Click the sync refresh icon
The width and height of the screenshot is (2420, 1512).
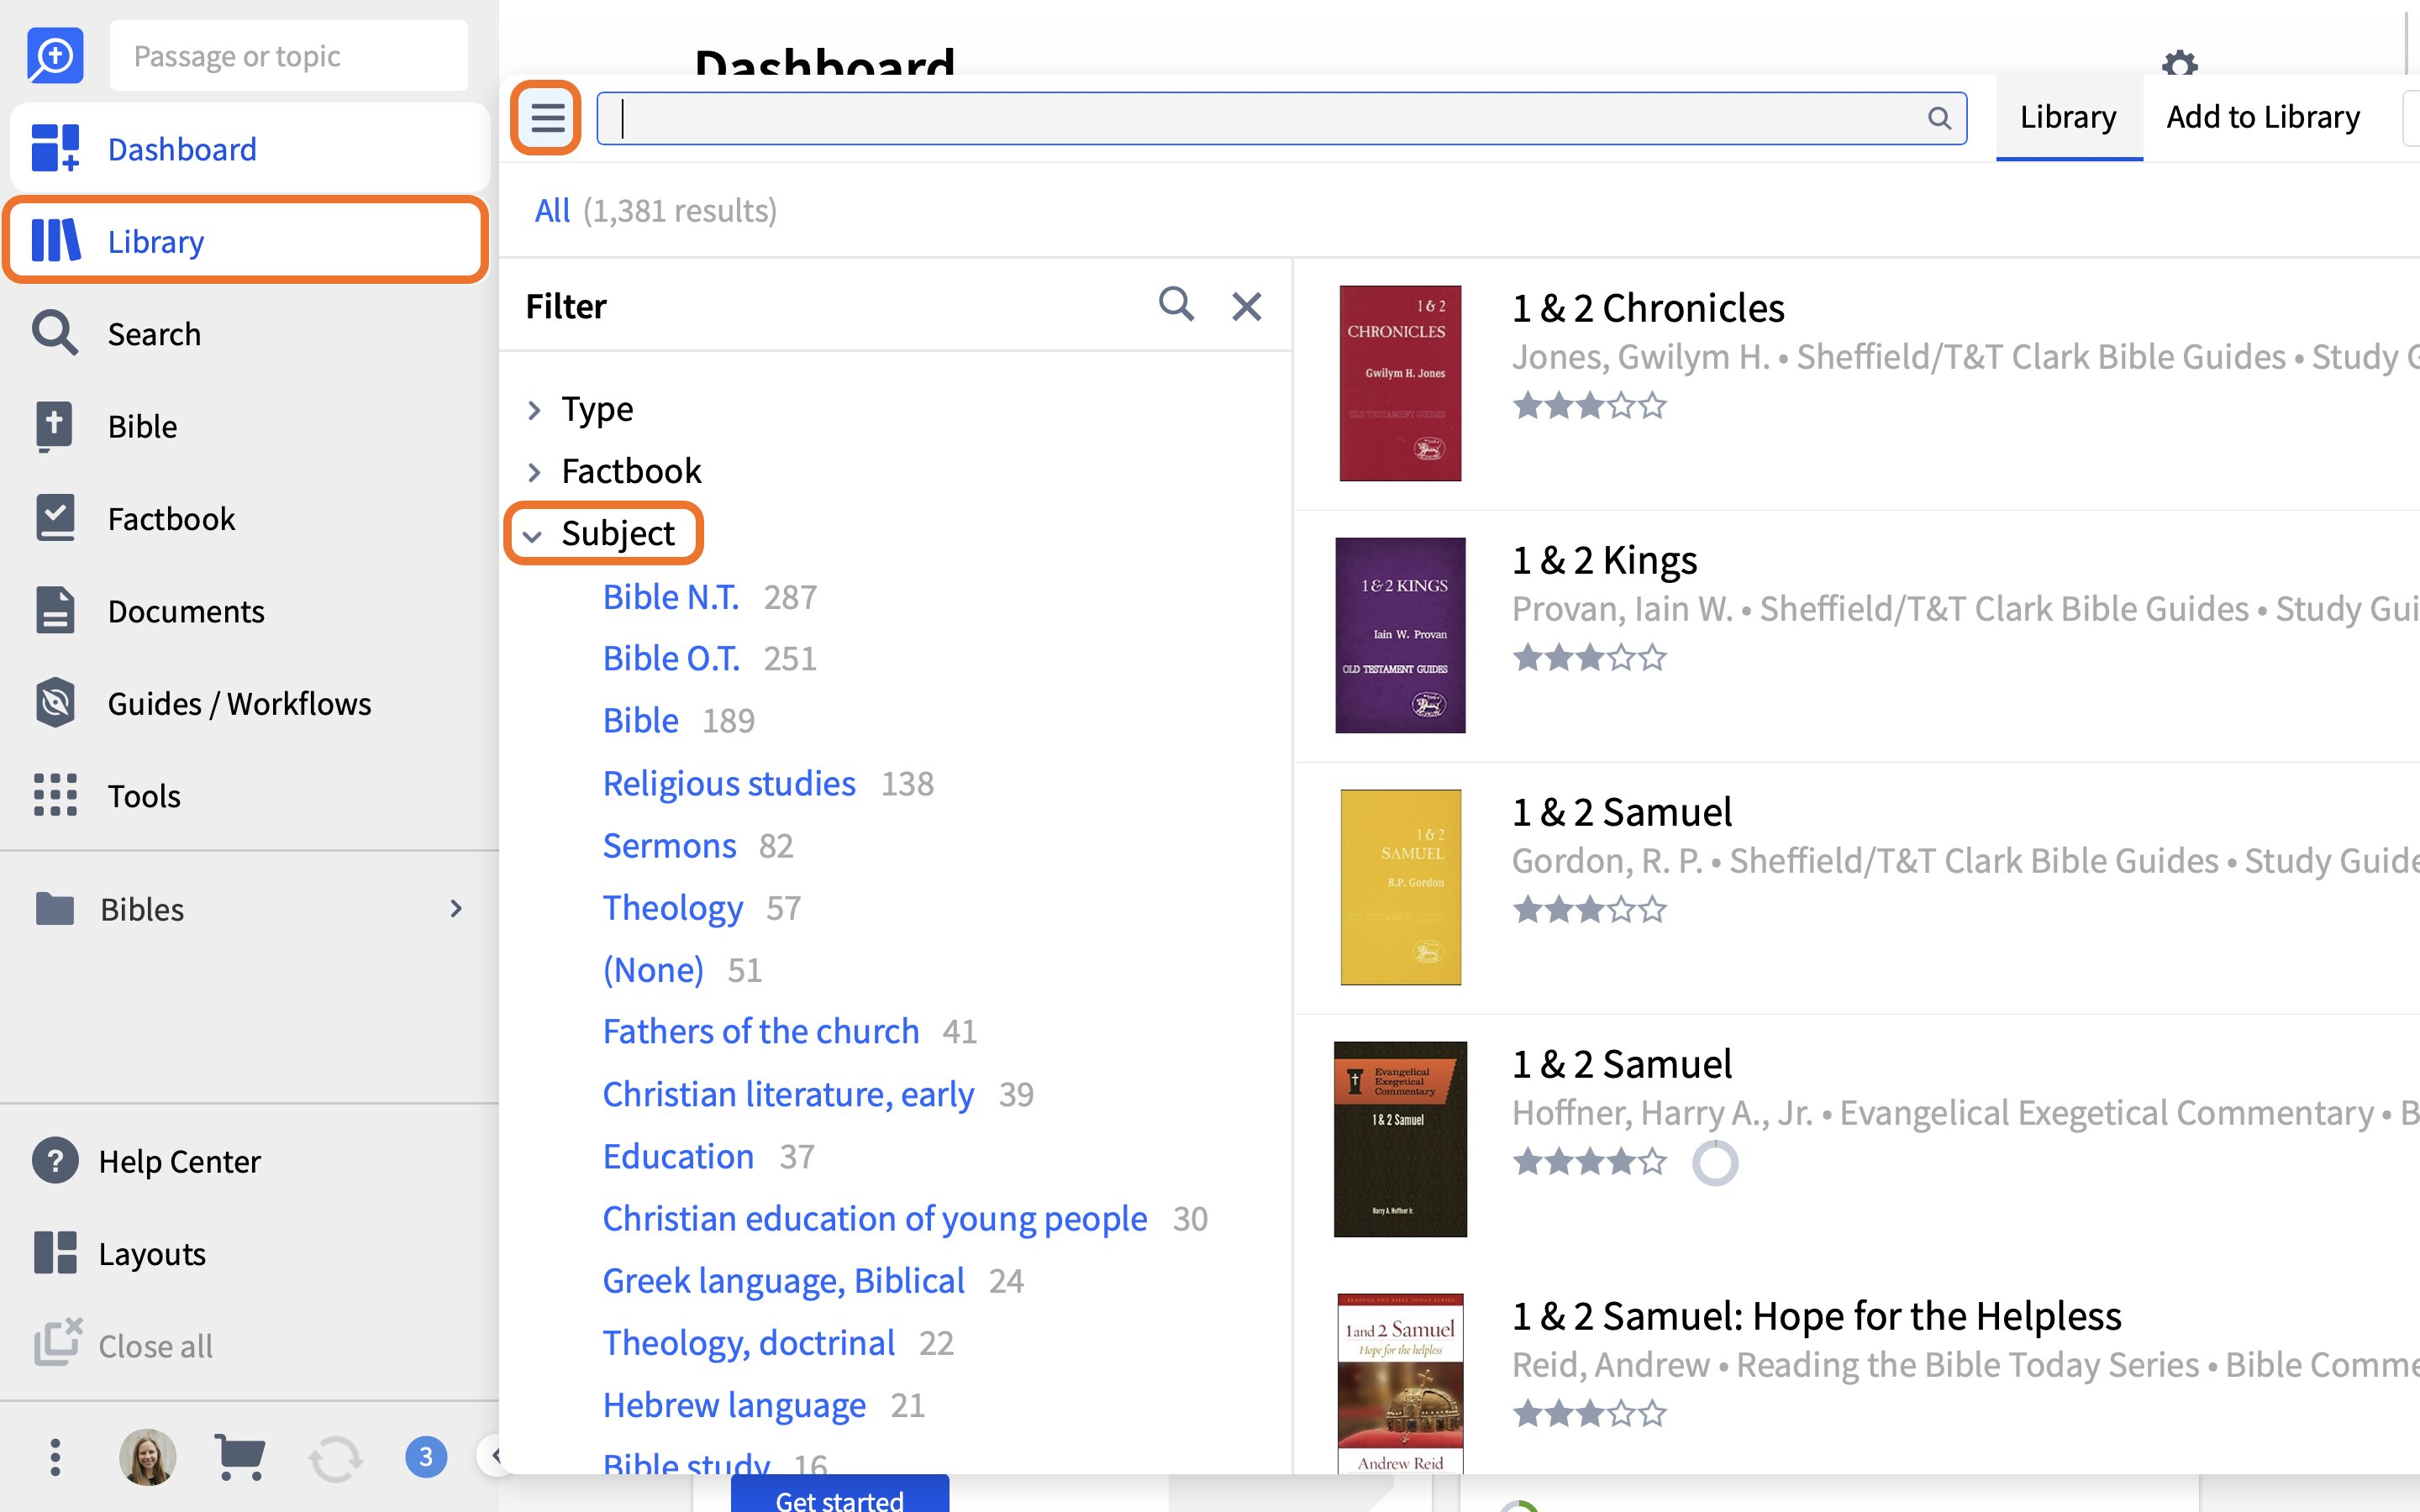point(334,1458)
